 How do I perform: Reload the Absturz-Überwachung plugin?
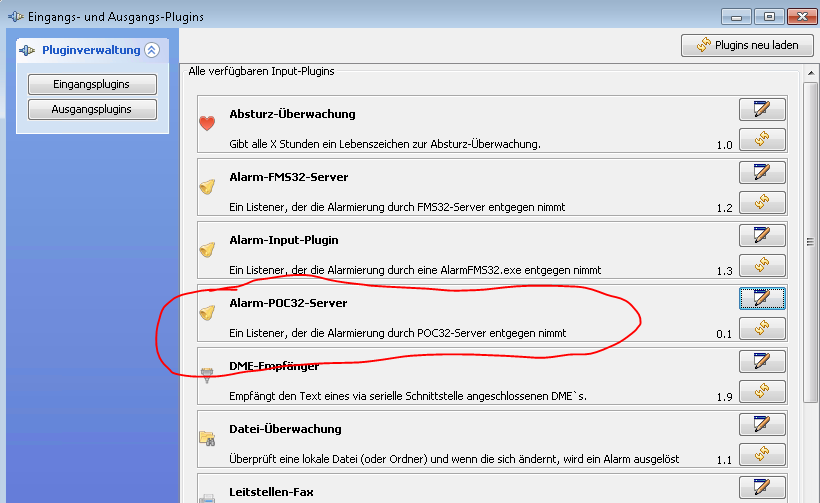[762, 140]
